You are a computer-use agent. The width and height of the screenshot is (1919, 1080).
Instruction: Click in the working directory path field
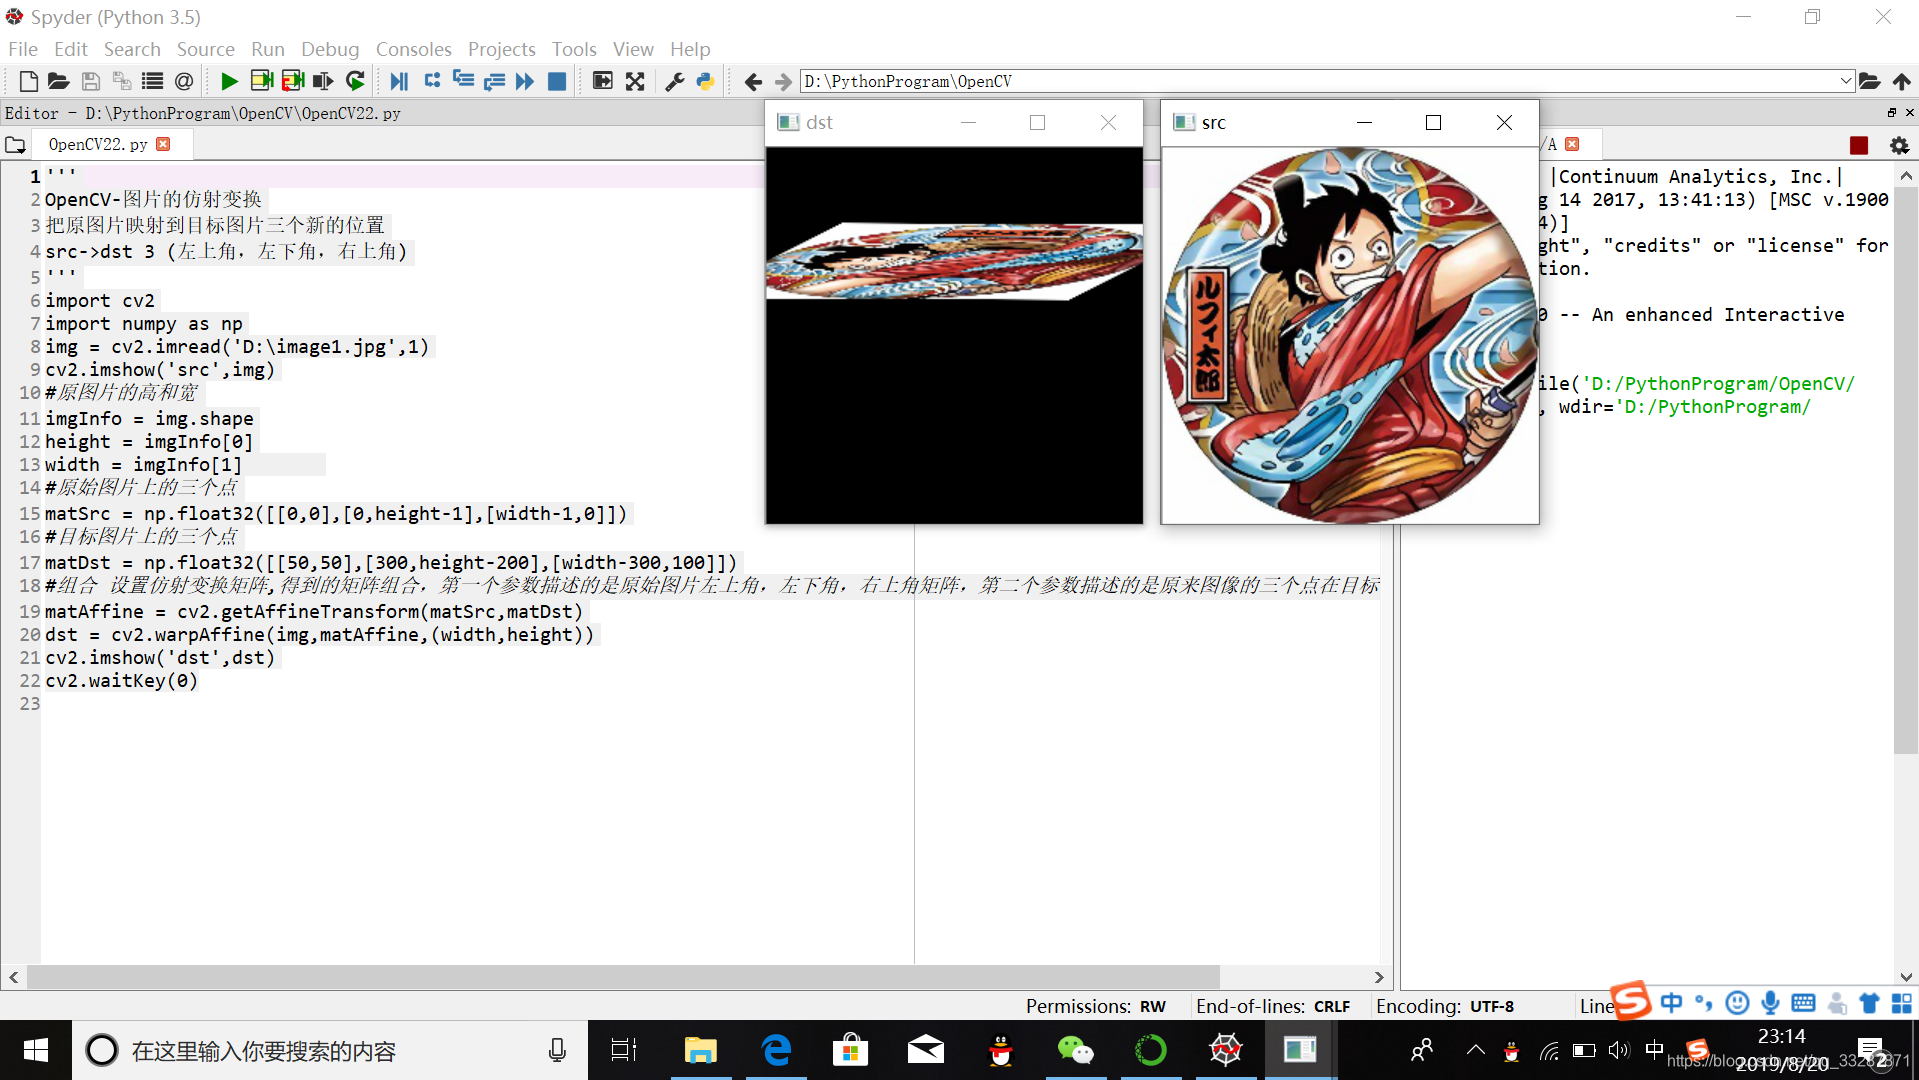coord(1320,81)
